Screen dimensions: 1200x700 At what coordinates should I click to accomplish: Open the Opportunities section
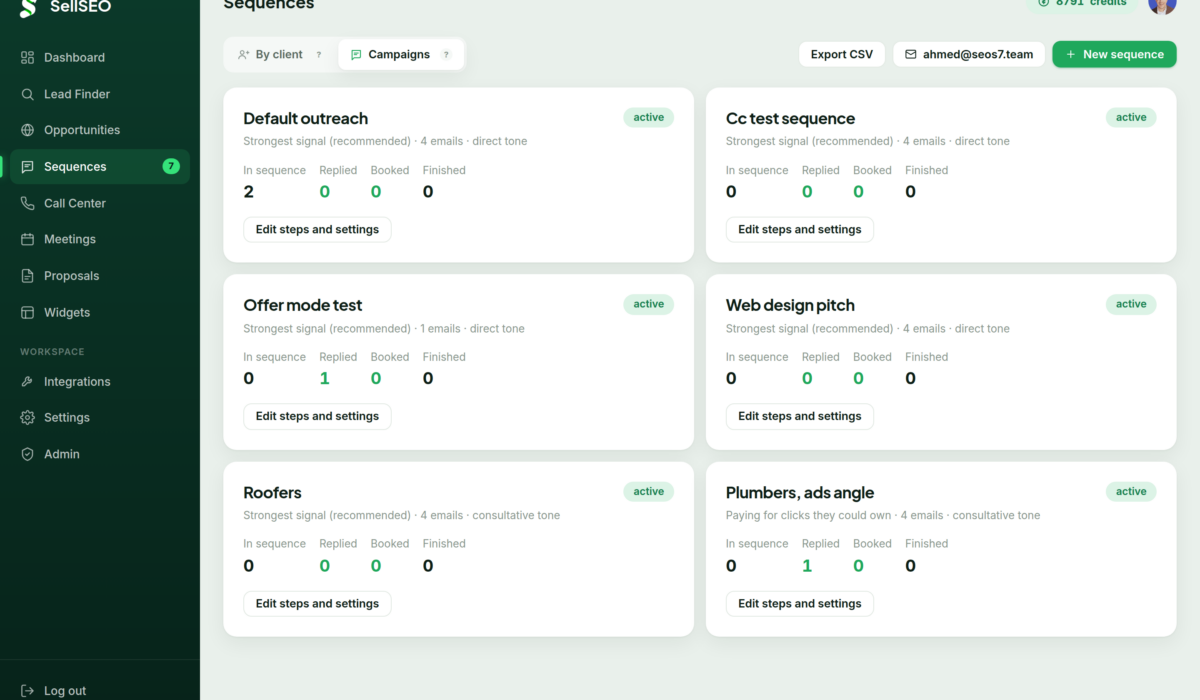(x=100, y=130)
